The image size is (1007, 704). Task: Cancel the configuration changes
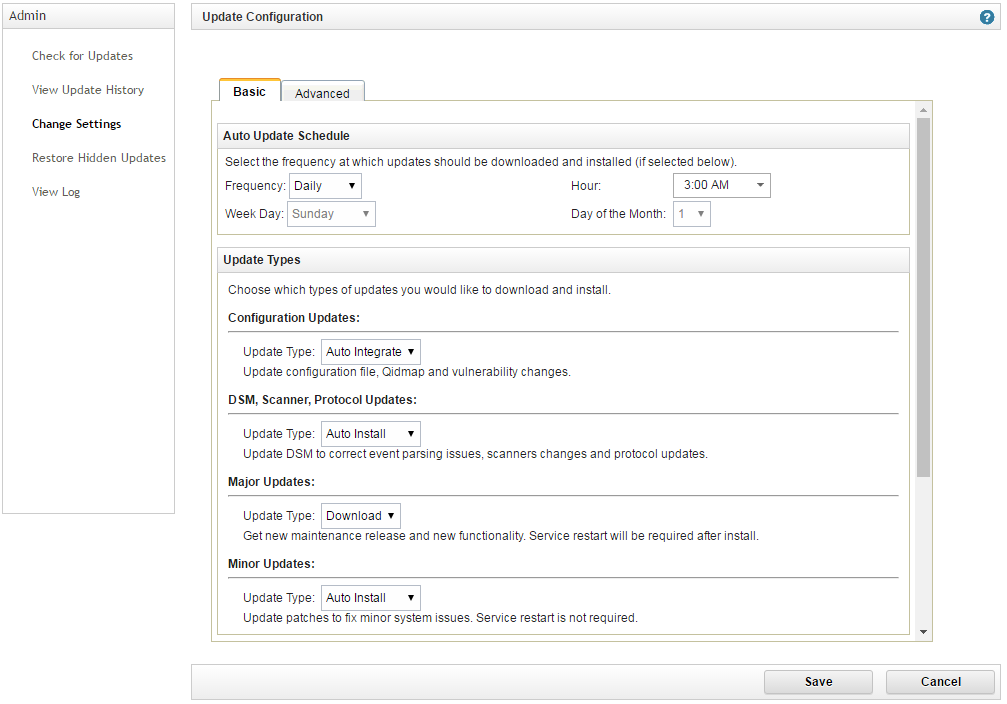tap(940, 681)
